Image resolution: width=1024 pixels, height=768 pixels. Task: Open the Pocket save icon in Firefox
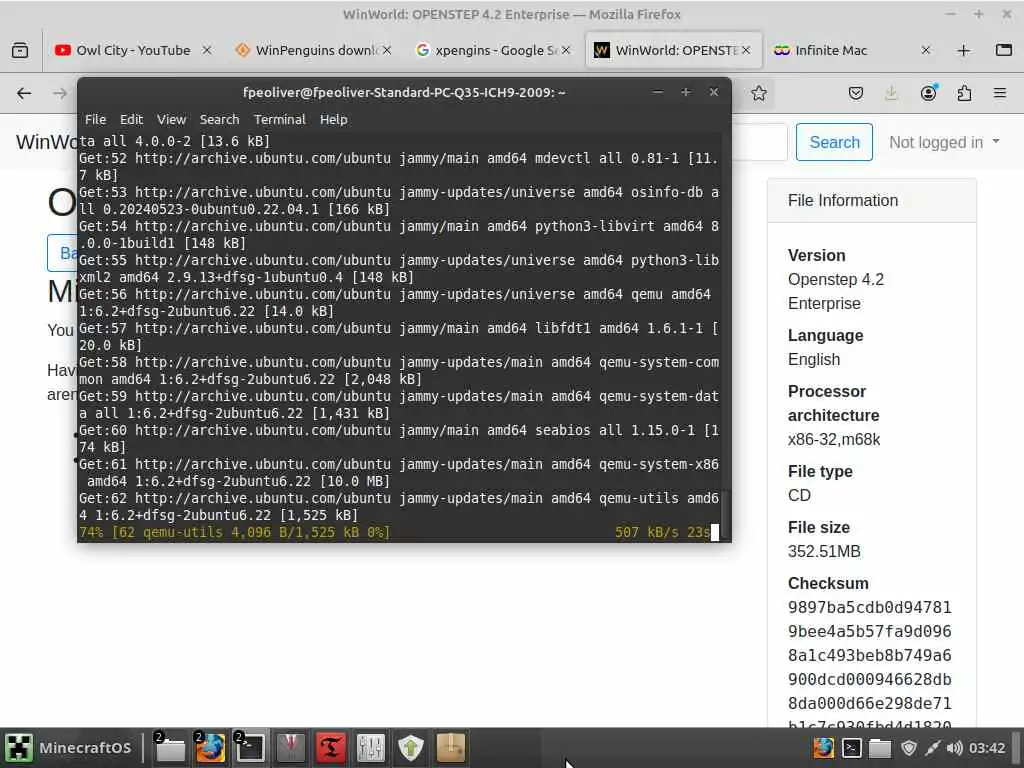(x=856, y=93)
